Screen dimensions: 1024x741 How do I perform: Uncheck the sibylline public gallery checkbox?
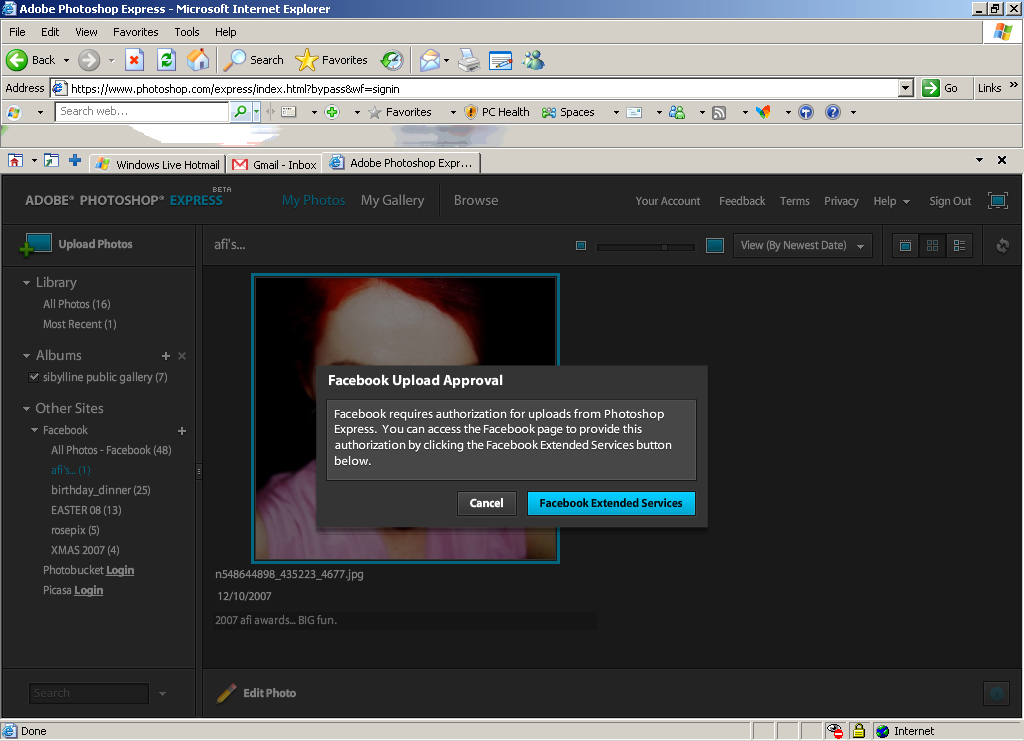34,377
